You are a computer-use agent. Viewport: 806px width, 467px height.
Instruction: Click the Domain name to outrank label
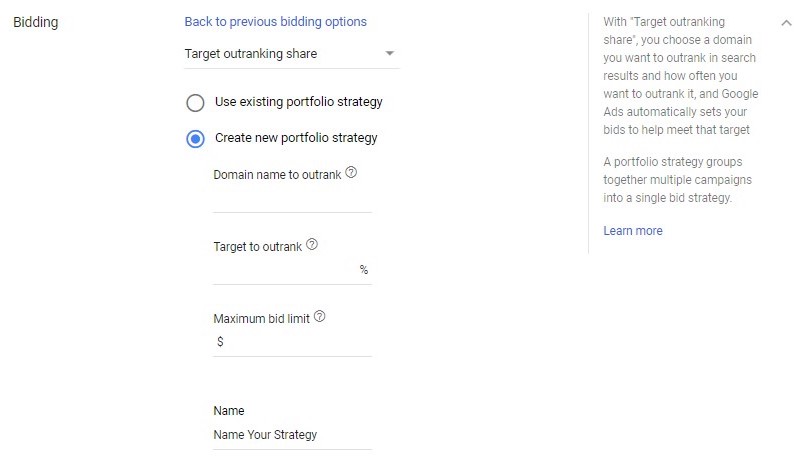point(277,174)
